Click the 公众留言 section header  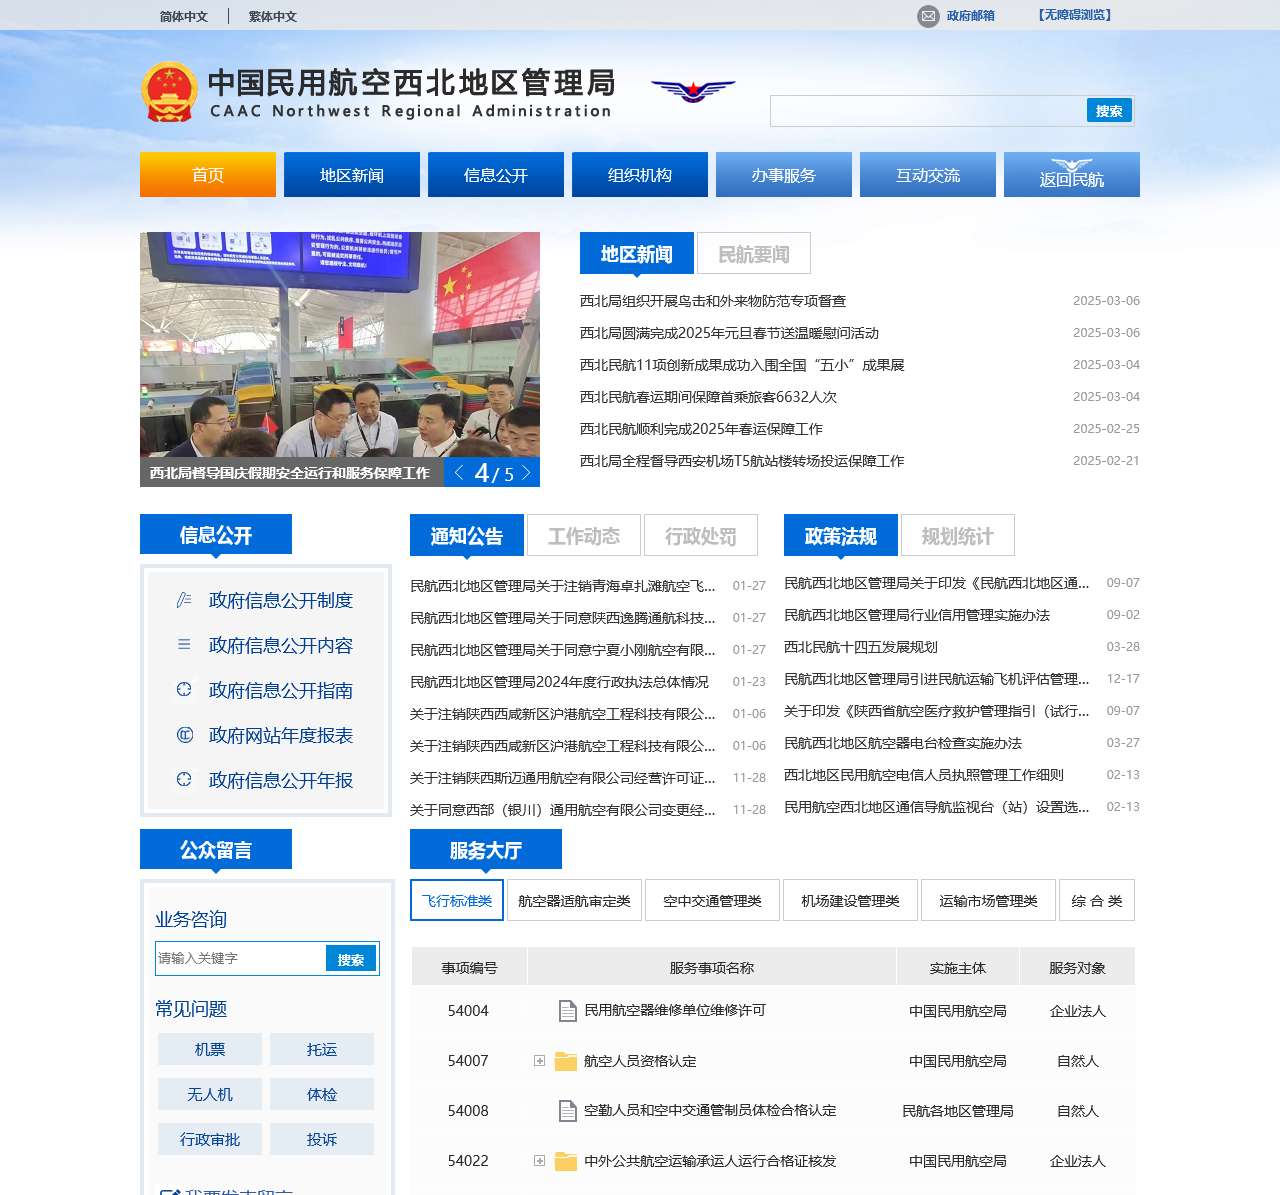click(216, 849)
